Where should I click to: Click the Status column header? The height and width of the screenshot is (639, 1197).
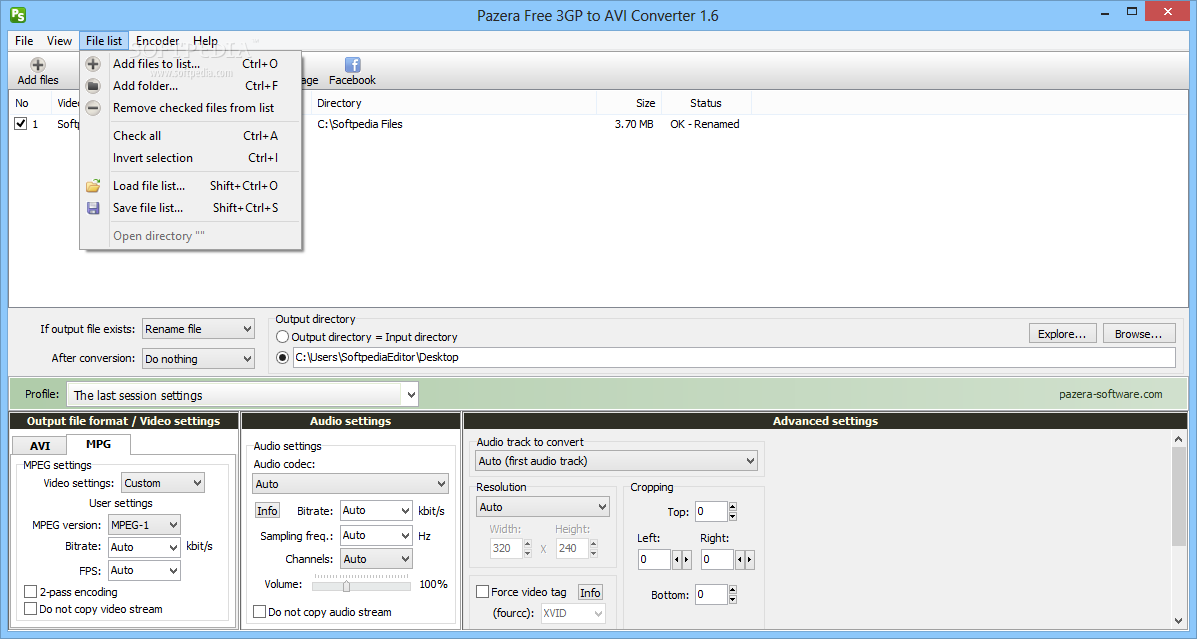click(706, 103)
